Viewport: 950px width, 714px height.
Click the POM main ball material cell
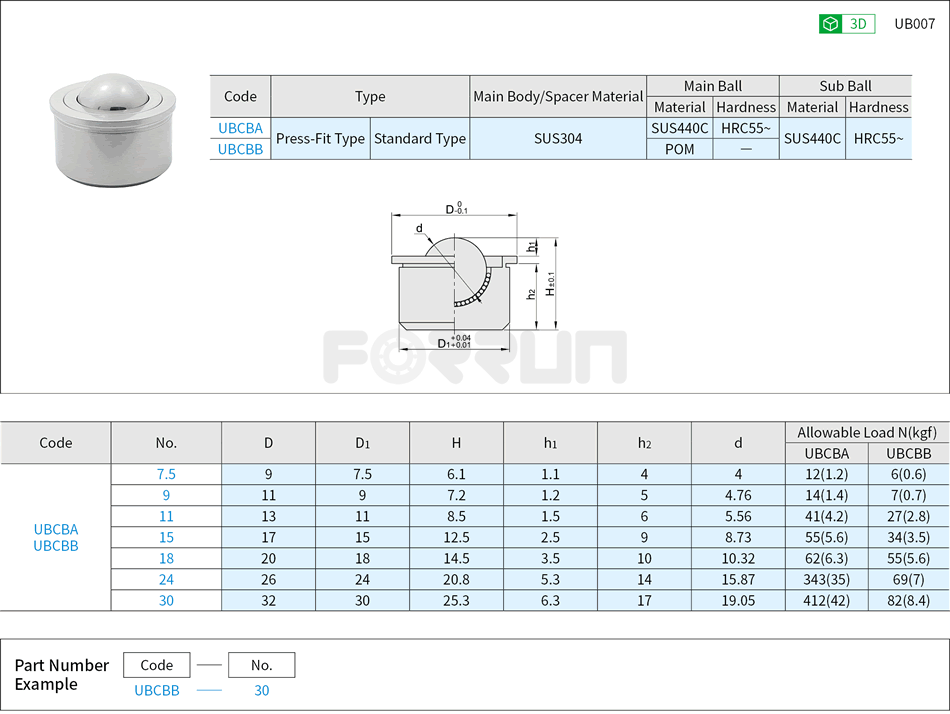point(679,149)
